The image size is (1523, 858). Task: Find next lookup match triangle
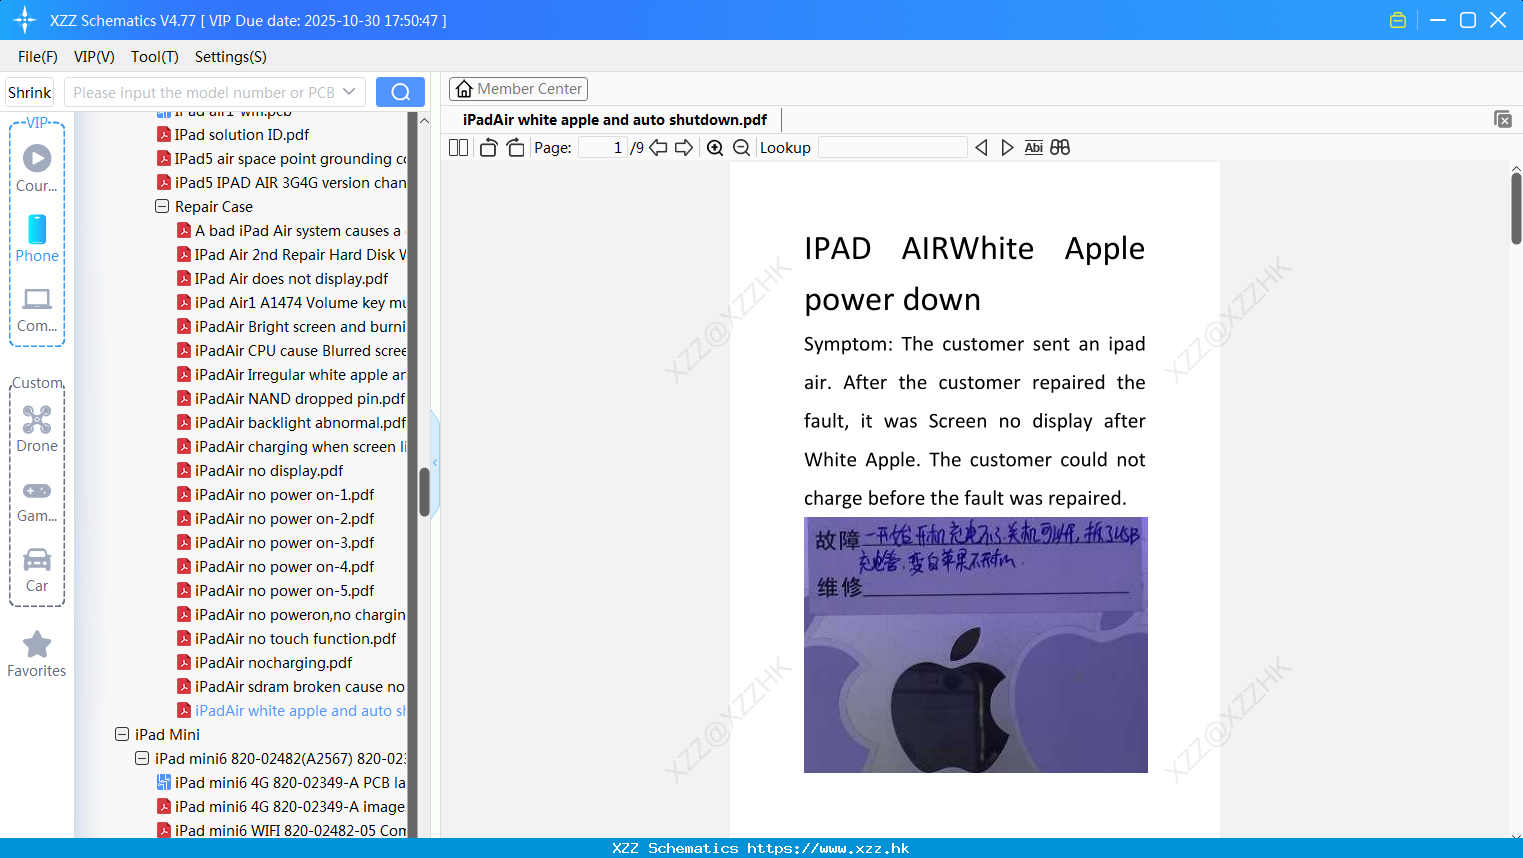(x=1007, y=148)
